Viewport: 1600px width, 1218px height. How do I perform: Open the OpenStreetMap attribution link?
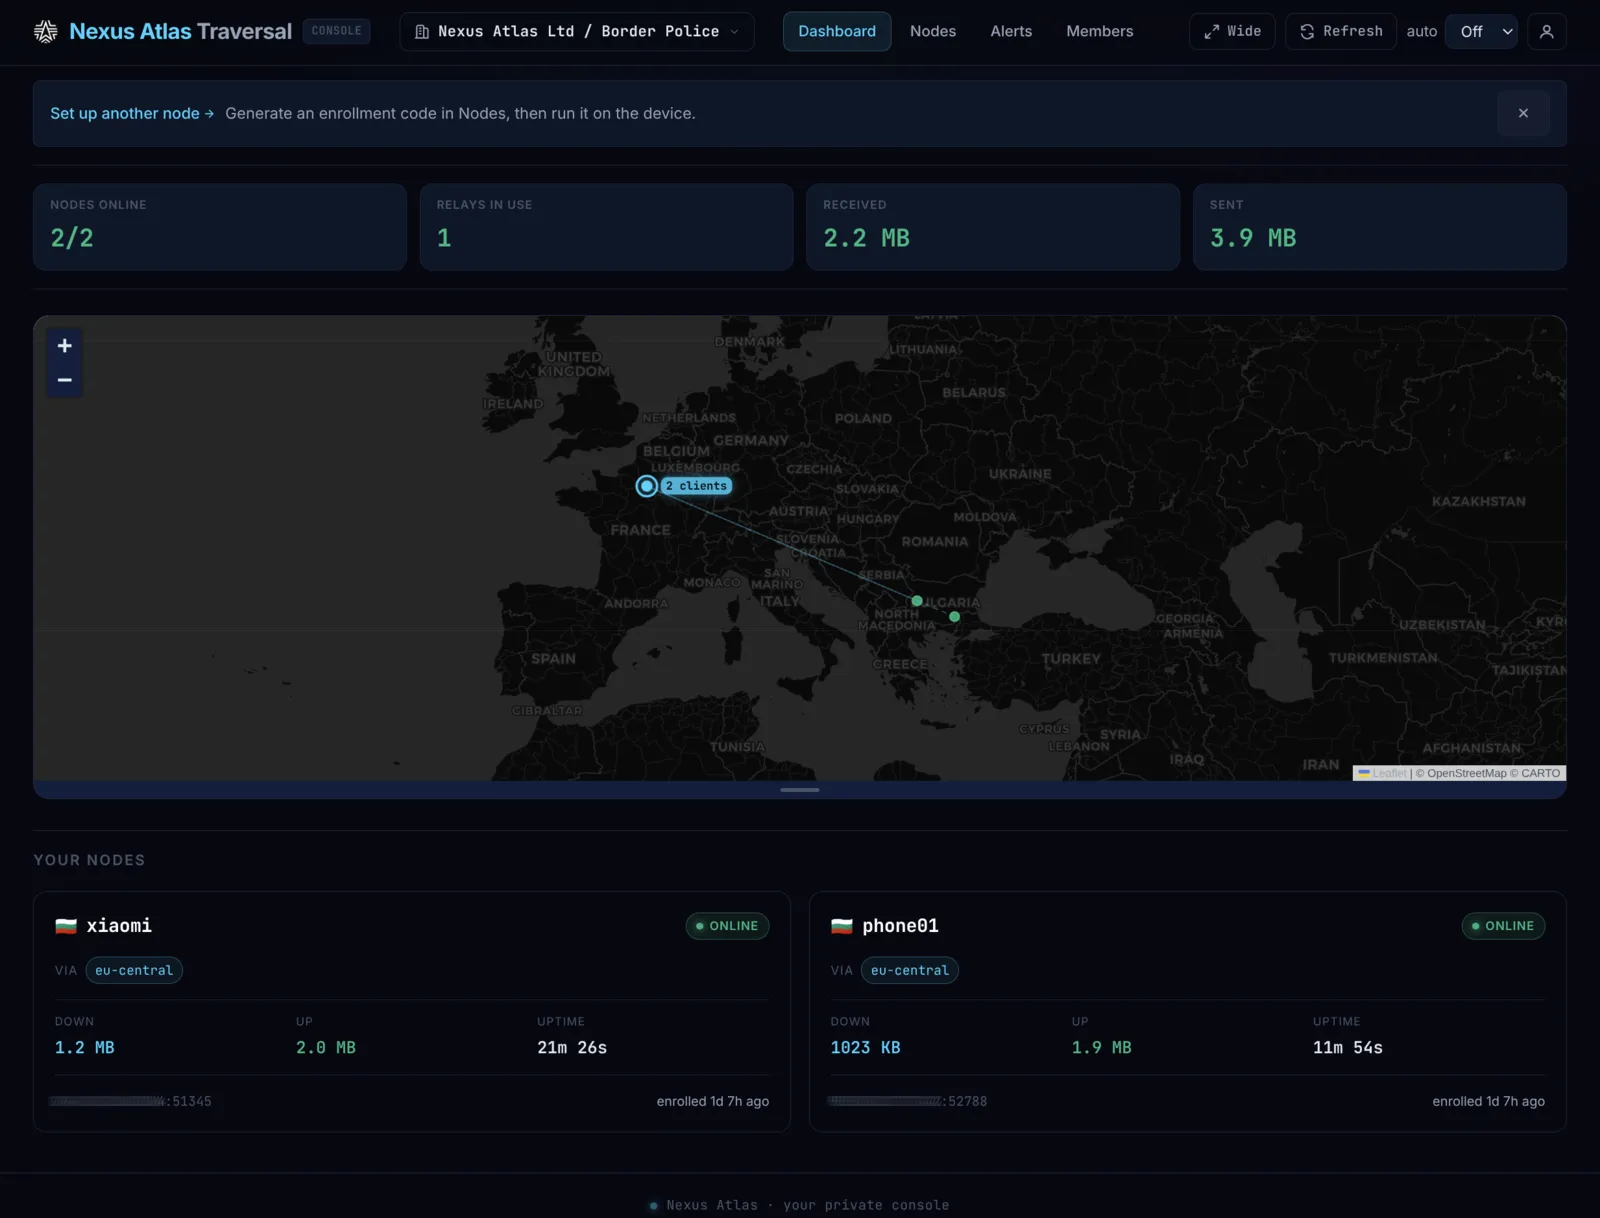pyautogui.click(x=1467, y=774)
